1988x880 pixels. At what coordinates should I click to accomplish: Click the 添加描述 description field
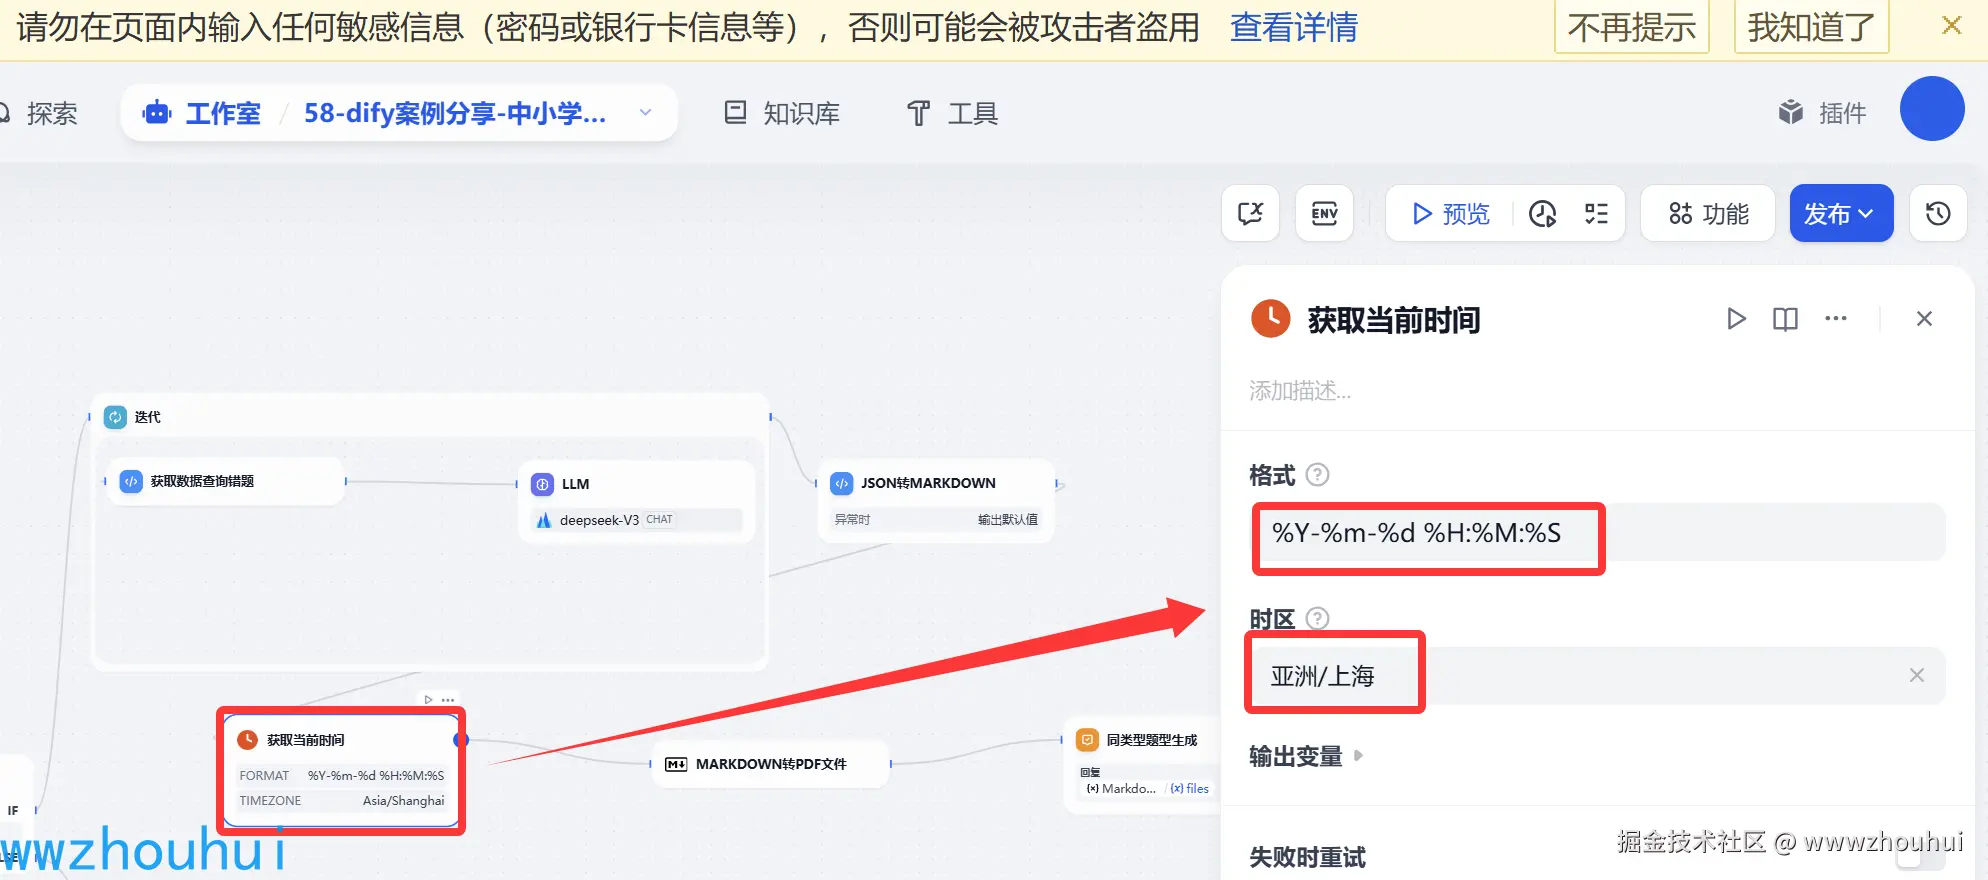1300,391
